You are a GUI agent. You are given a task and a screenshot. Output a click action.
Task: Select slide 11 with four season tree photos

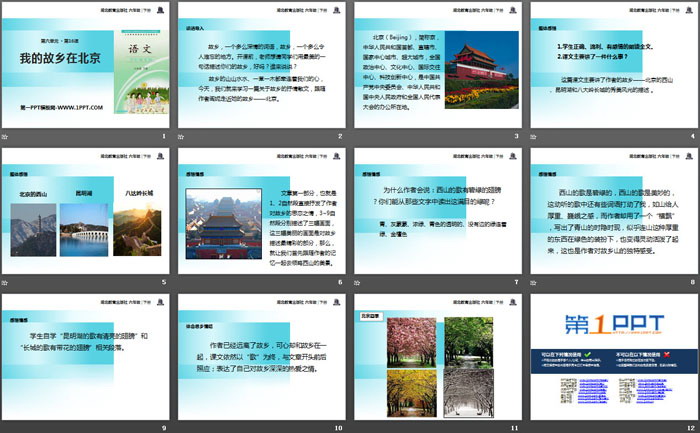click(438, 357)
